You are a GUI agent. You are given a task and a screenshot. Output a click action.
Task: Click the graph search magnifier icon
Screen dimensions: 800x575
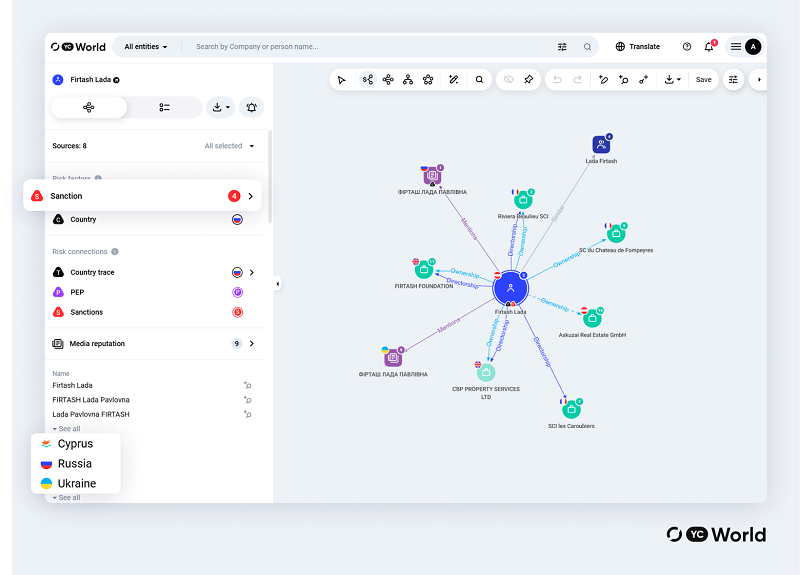(479, 79)
